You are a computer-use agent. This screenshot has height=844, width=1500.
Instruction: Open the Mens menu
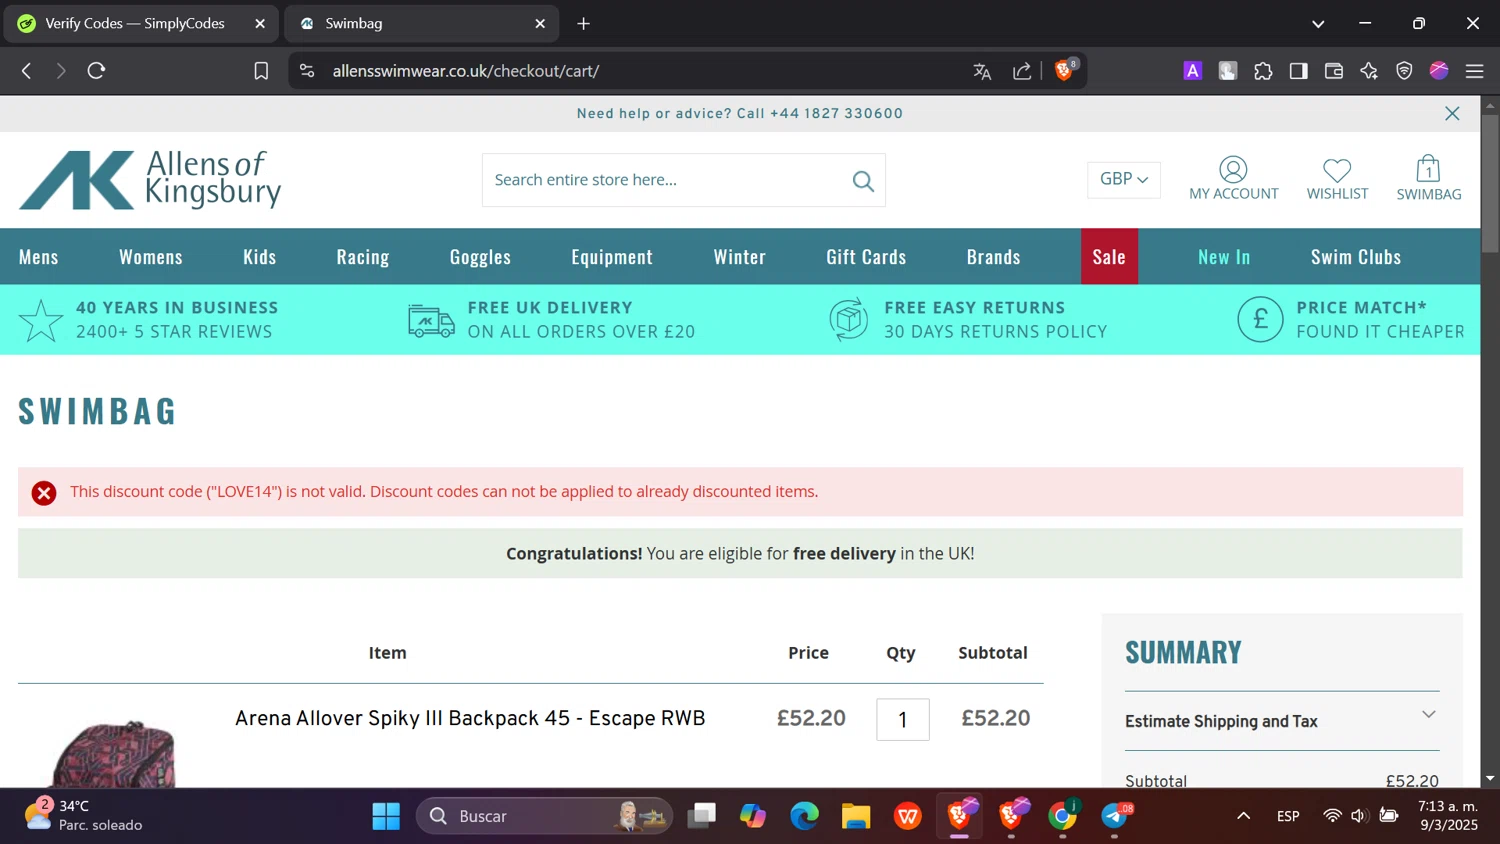39,257
